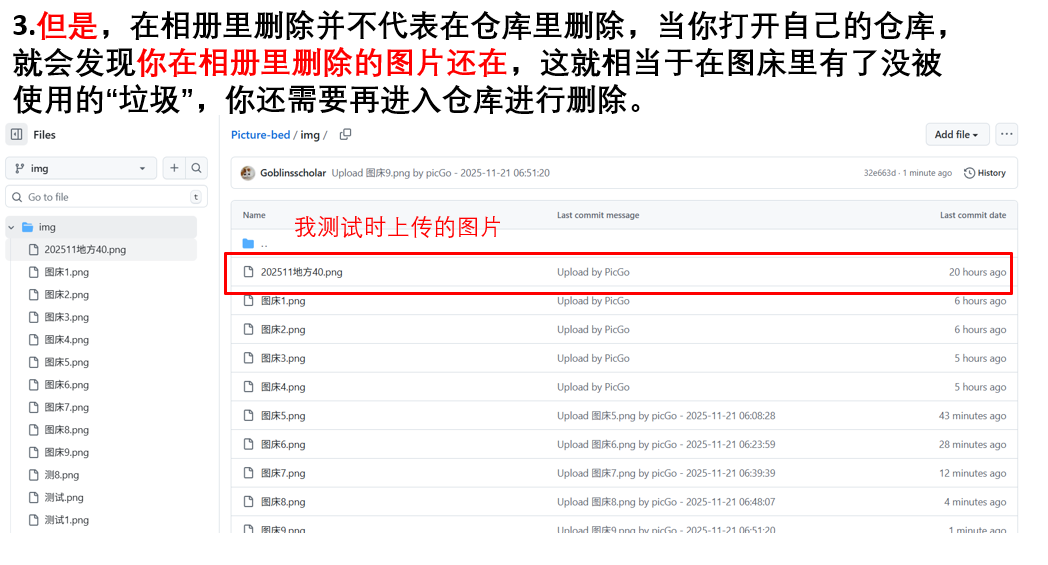Open 图床4.png in the file list
Screen dimensions: 1048x565
pyautogui.click(x=283, y=387)
